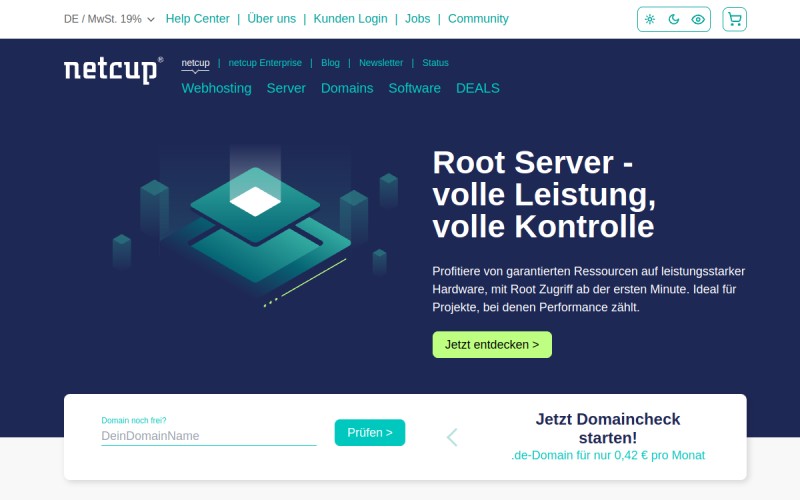Open DEALS menu
800x500 pixels.
click(x=478, y=88)
